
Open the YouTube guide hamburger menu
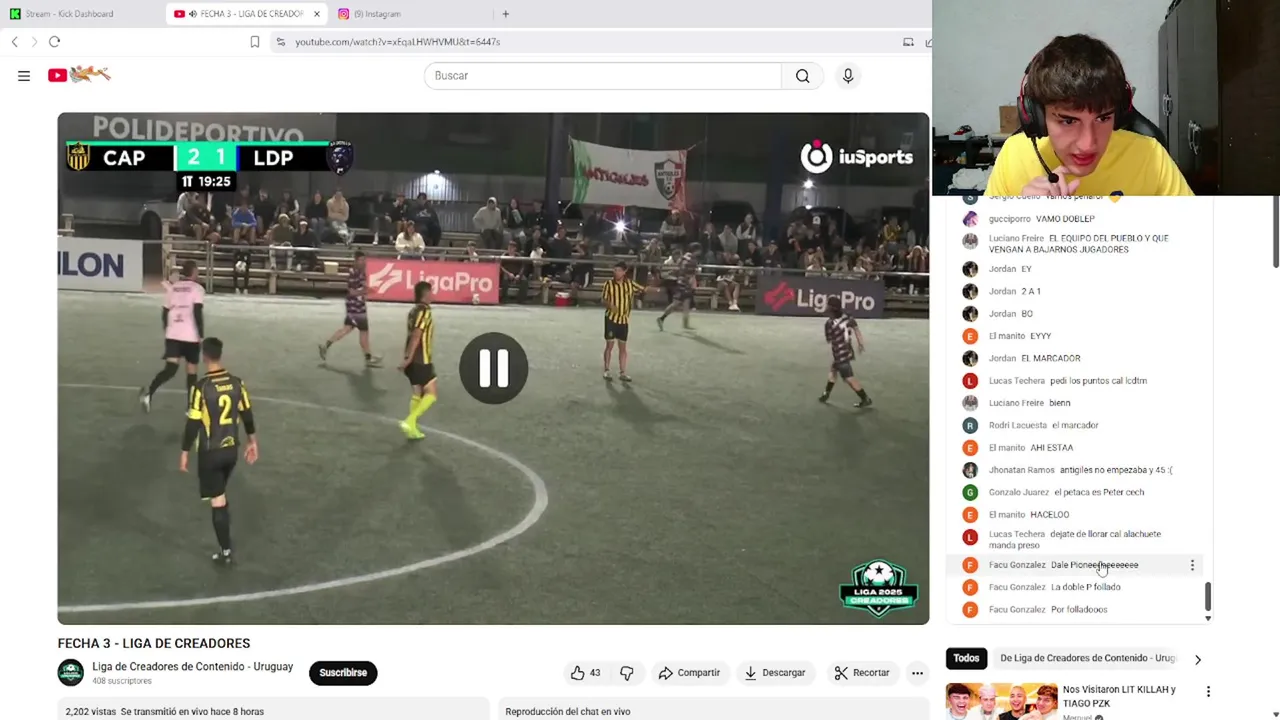pos(24,76)
